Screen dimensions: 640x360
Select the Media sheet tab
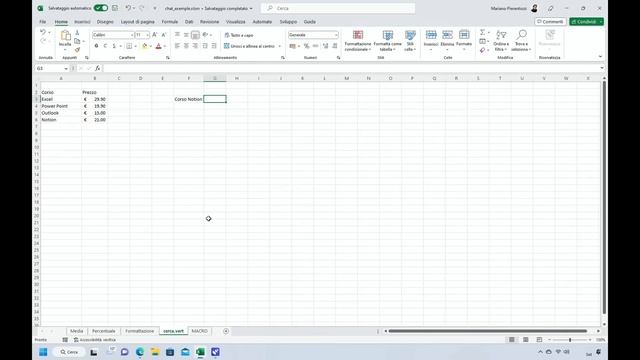click(76, 331)
